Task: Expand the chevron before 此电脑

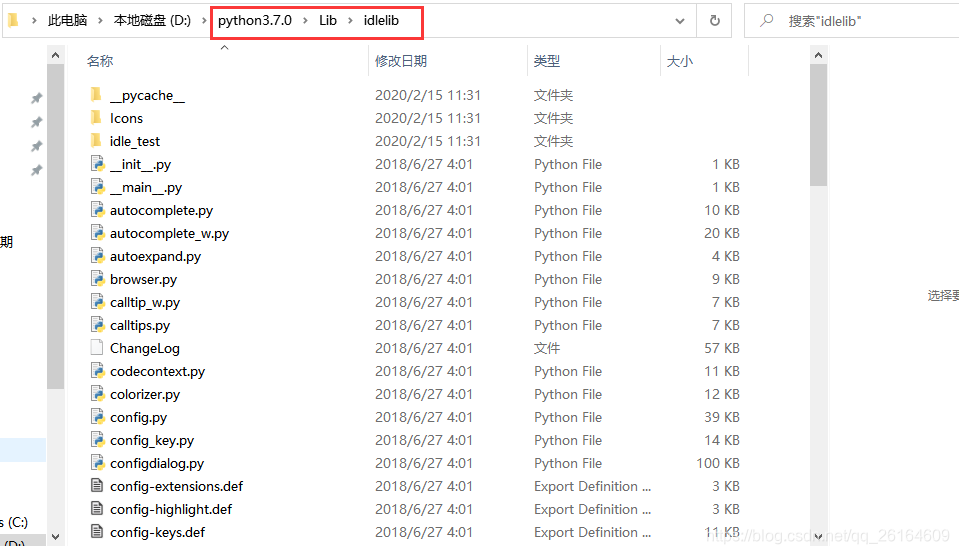Action: [x=34, y=21]
